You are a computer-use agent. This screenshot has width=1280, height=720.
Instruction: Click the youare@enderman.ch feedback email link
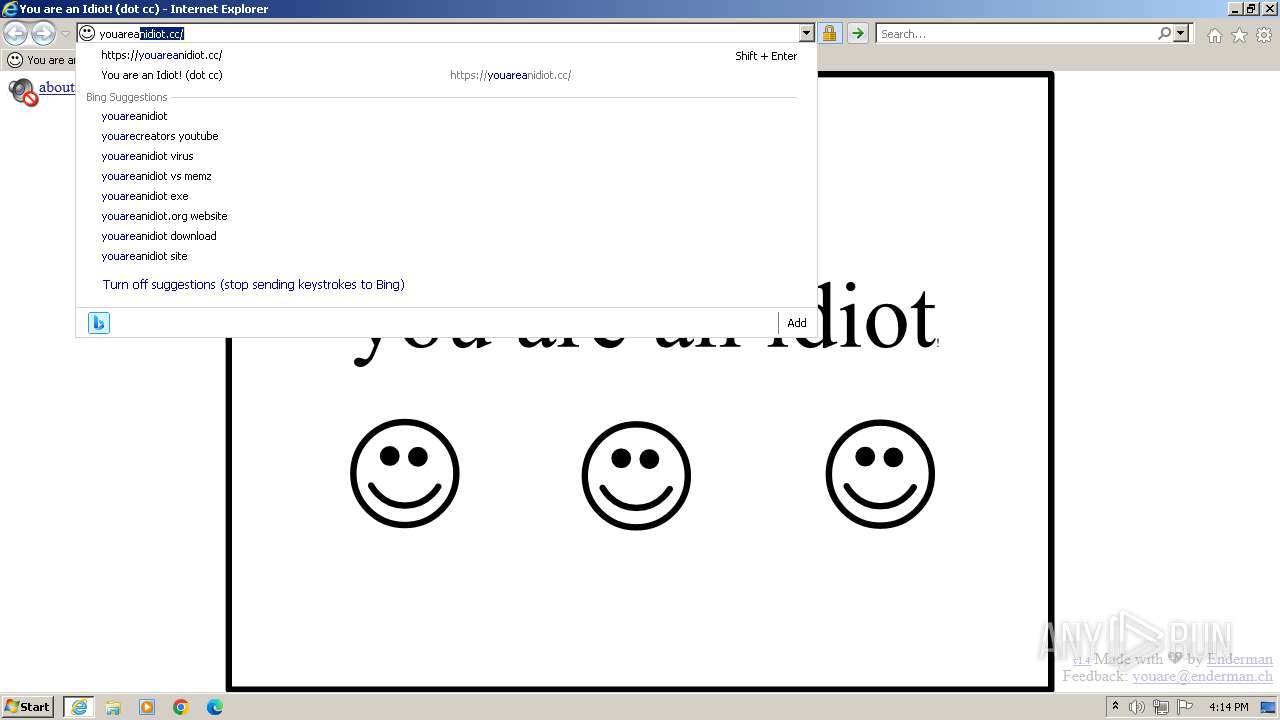click(1202, 677)
